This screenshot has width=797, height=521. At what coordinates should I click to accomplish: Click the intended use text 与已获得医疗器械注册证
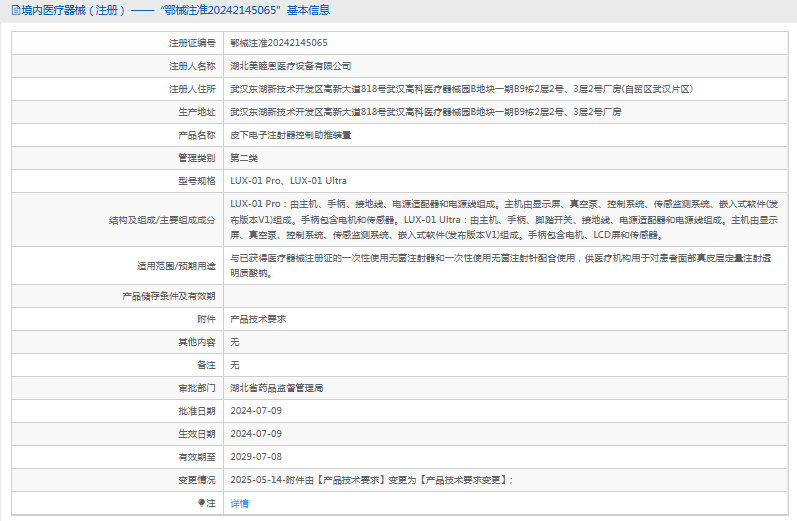(501, 265)
